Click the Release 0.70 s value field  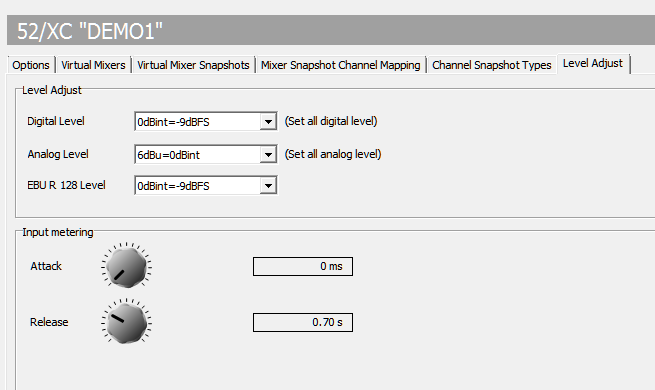coord(303,322)
